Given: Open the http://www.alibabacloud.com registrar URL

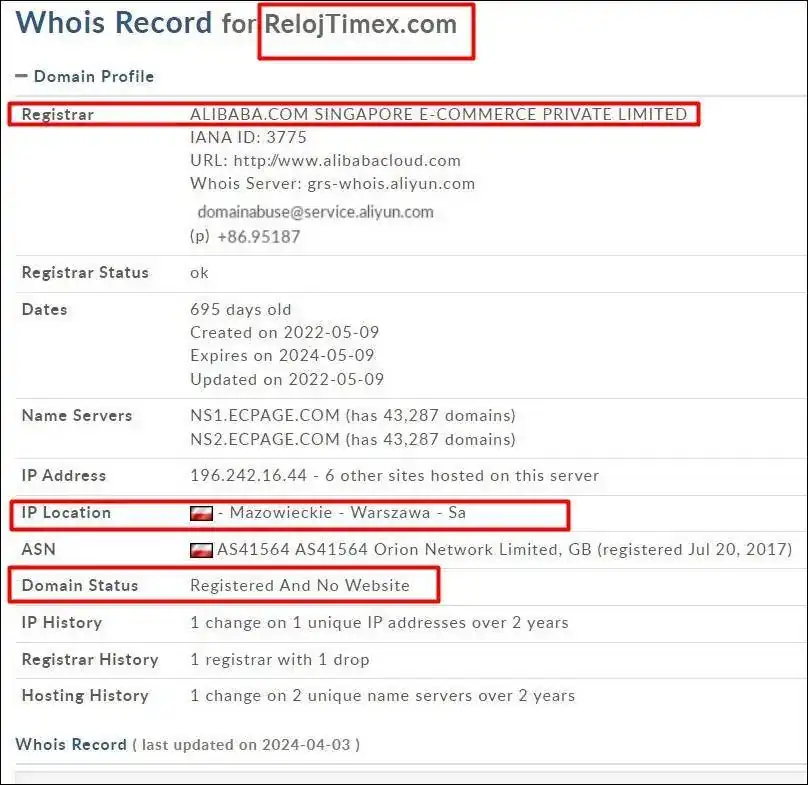Looking at the screenshot, I should coord(347,160).
